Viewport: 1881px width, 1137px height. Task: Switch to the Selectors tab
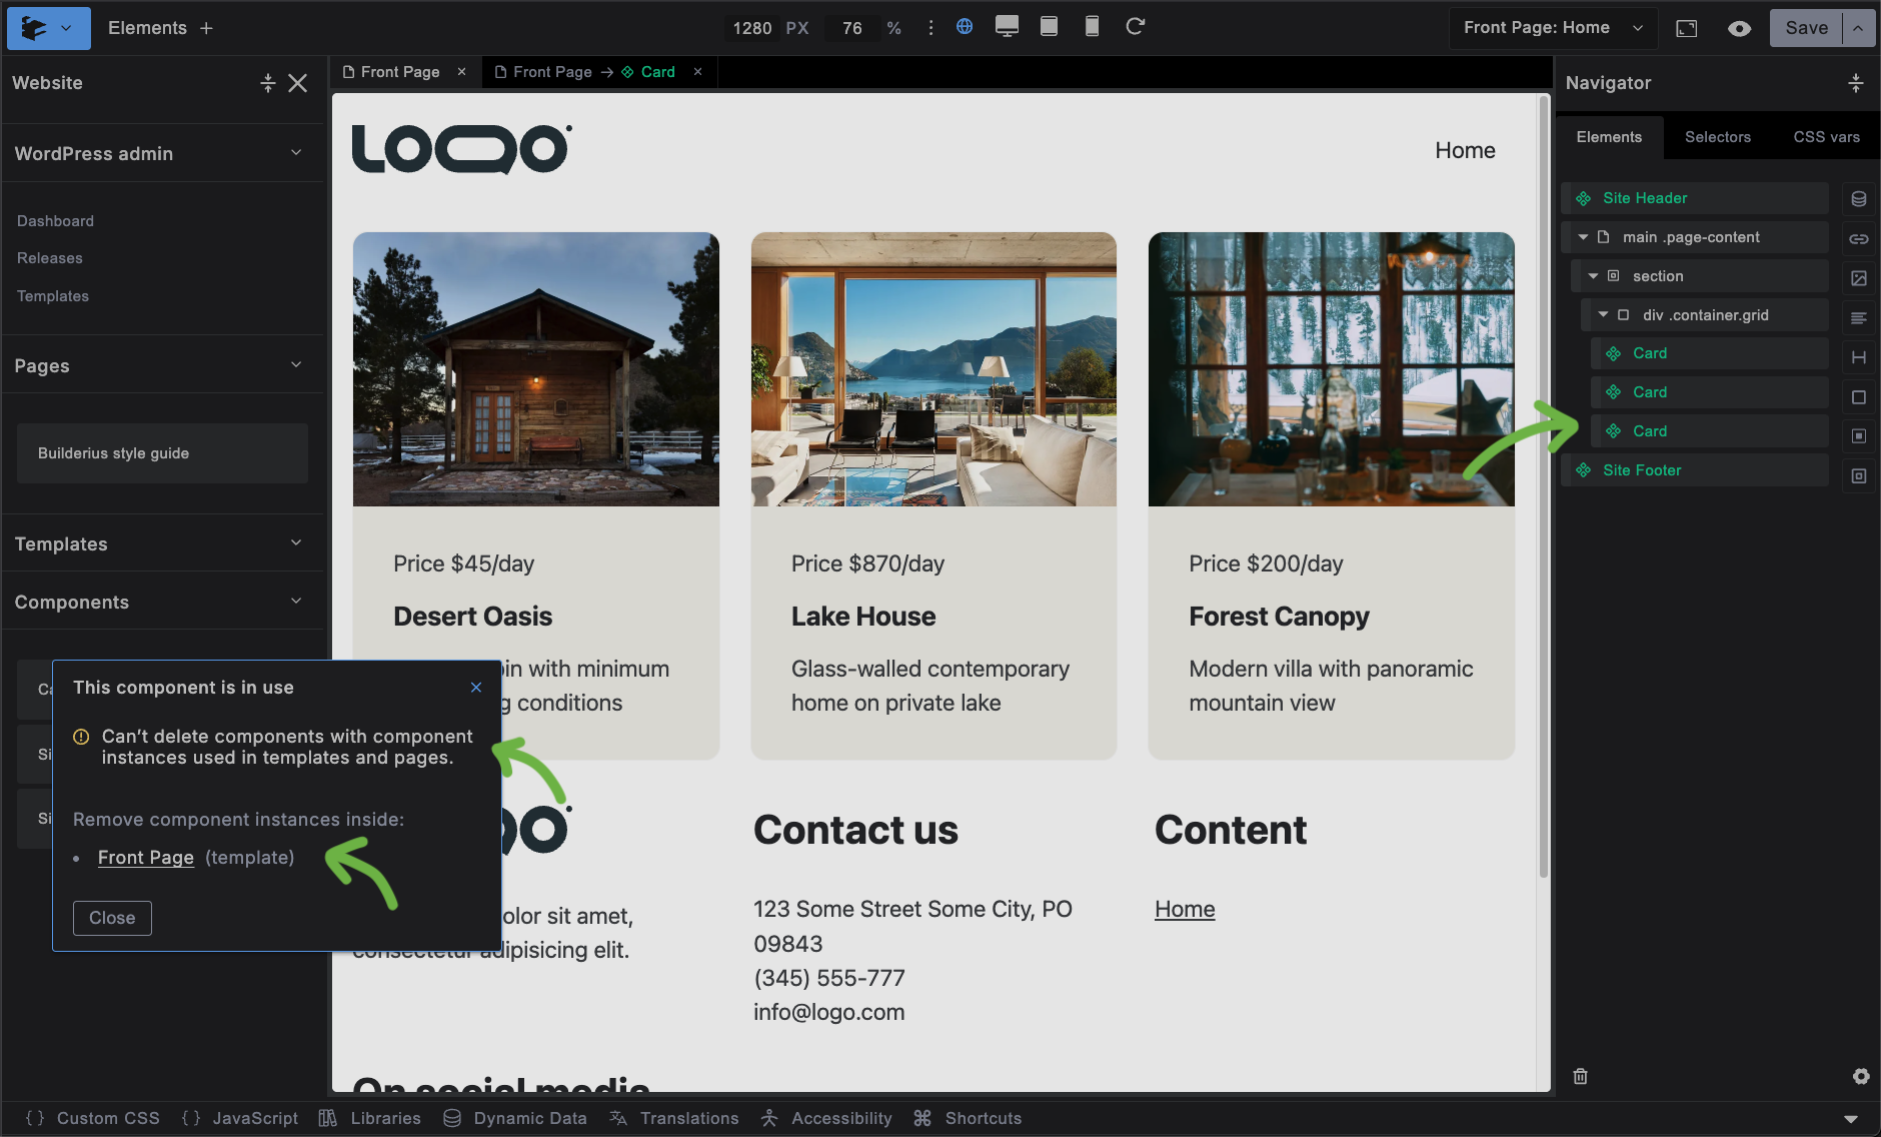coord(1717,137)
